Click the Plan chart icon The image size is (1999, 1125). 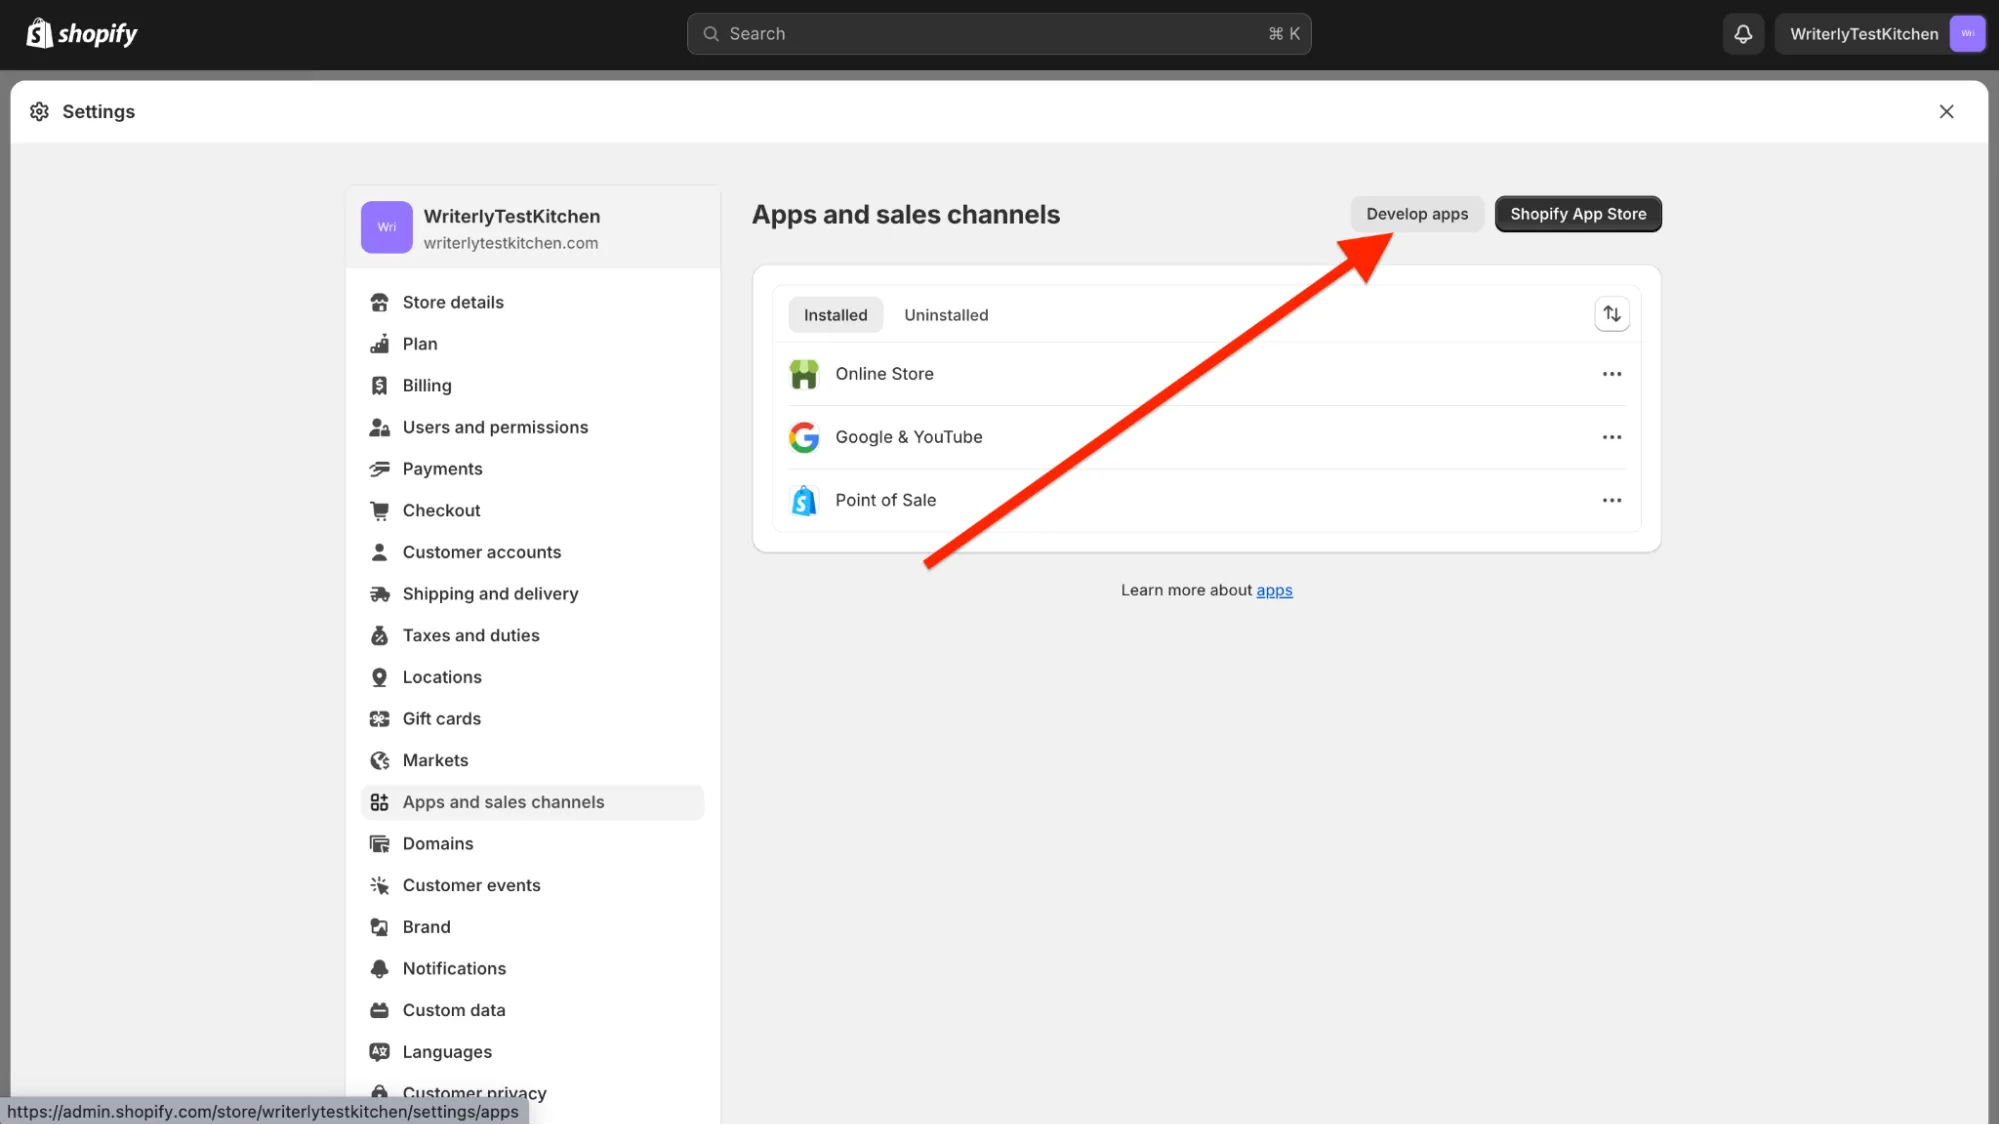379,344
